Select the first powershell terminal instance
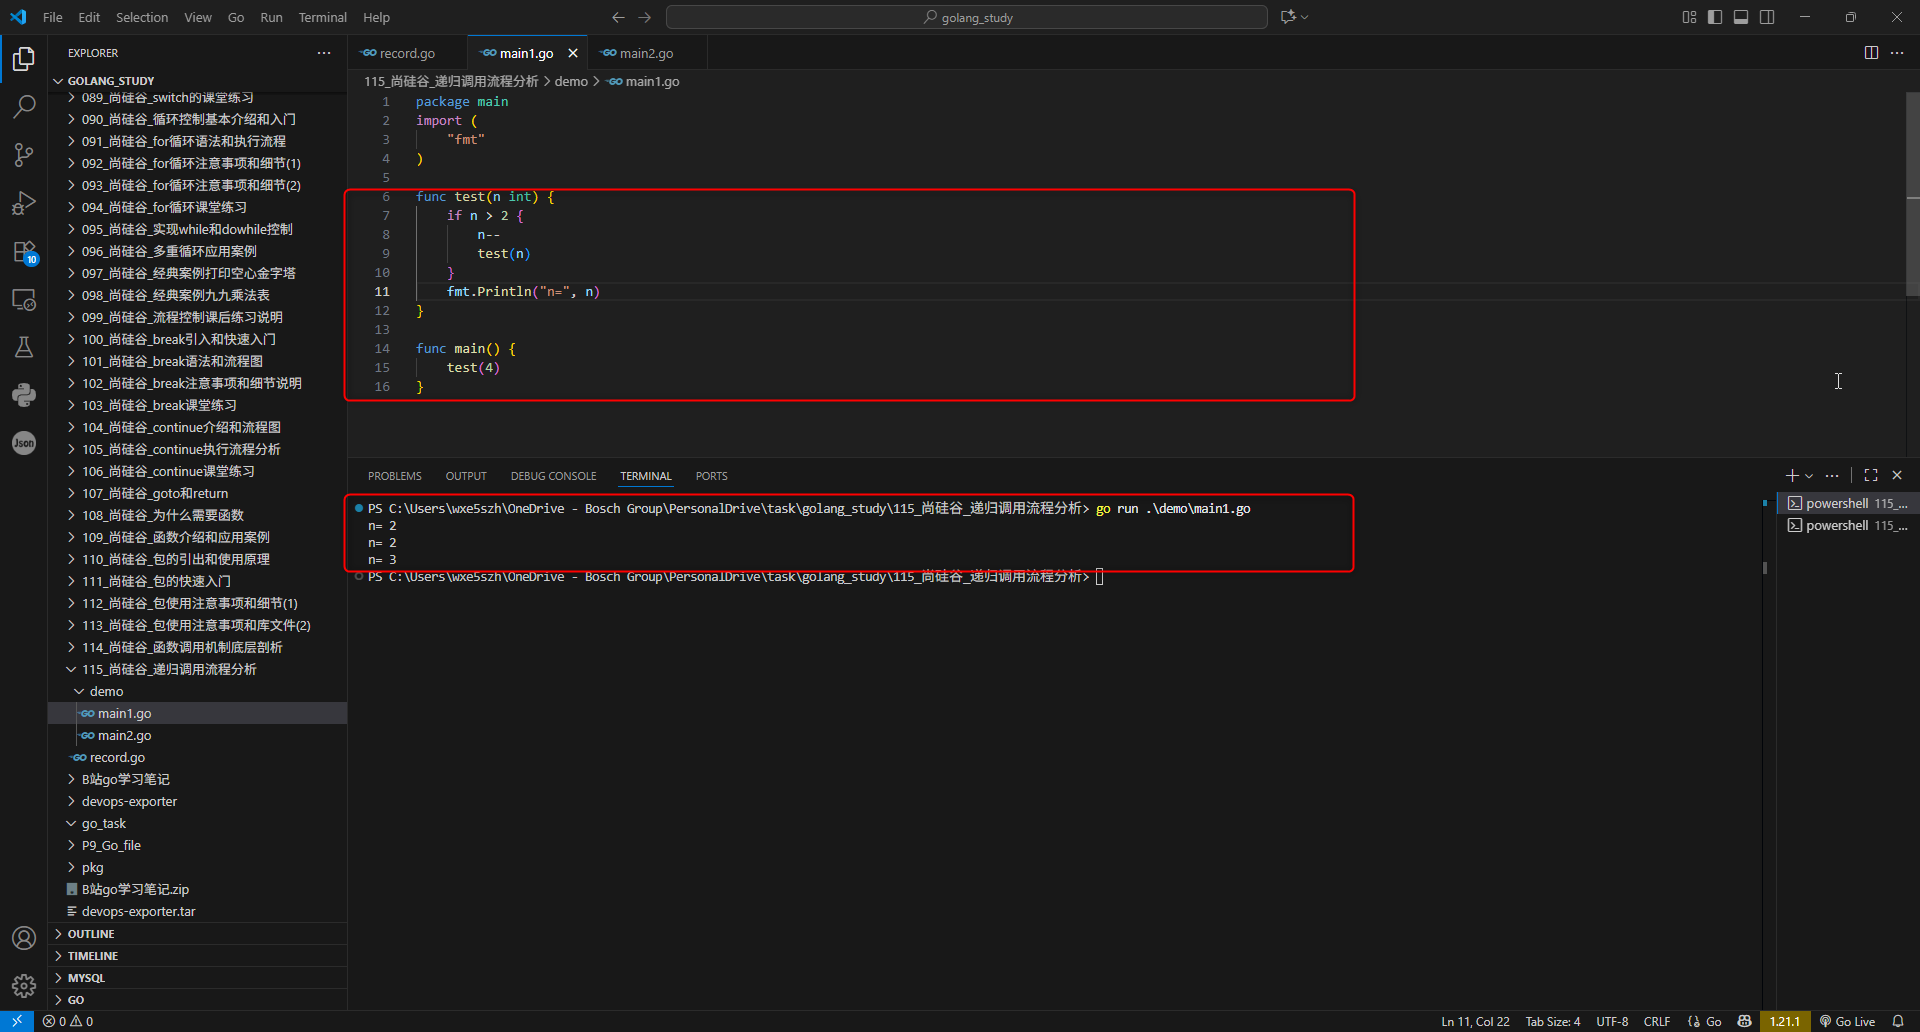 click(x=1848, y=503)
